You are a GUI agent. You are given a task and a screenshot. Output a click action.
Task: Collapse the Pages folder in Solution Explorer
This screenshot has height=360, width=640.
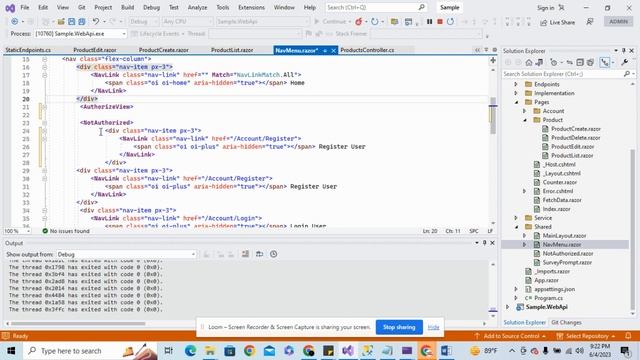pos(517,102)
